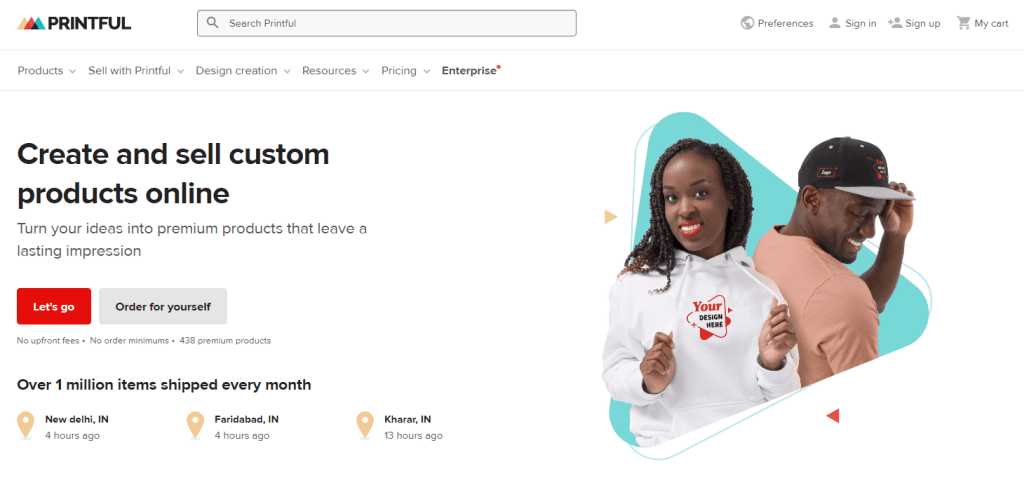Expand the Resources menu chevron
The width and height of the screenshot is (1024, 485).
pyautogui.click(x=366, y=71)
